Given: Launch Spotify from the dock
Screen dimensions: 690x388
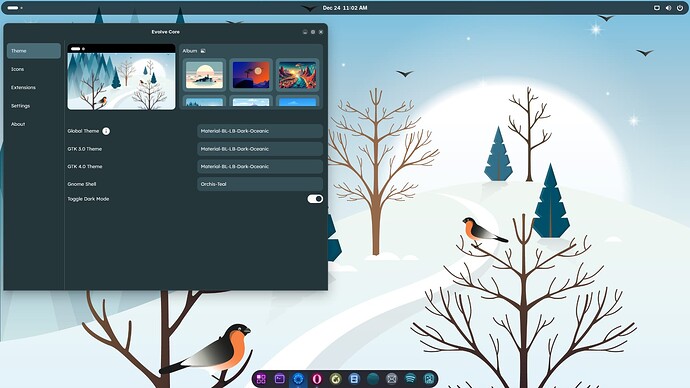Looking at the screenshot, I should pos(410,379).
